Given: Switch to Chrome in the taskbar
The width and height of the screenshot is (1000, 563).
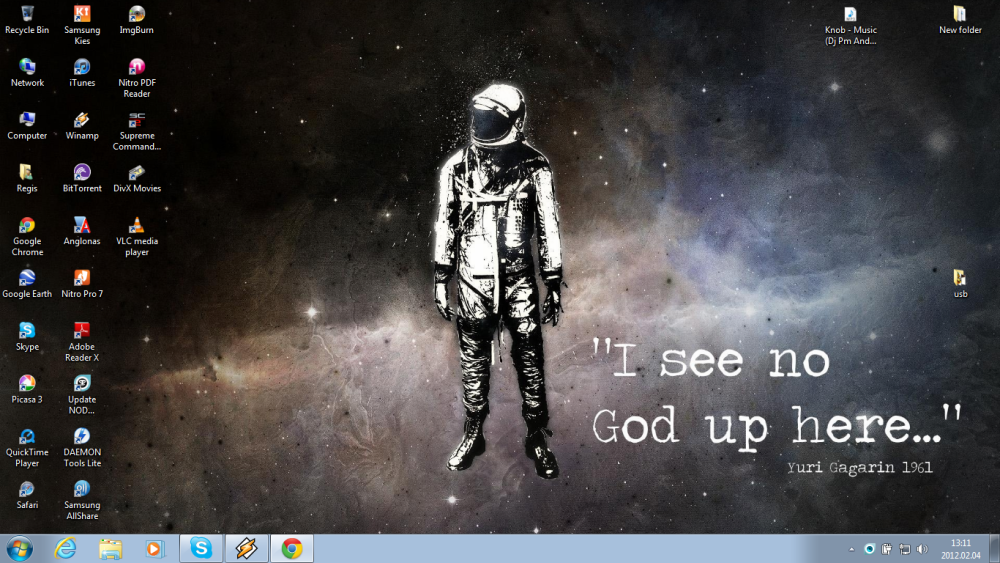Looking at the screenshot, I should 292,548.
